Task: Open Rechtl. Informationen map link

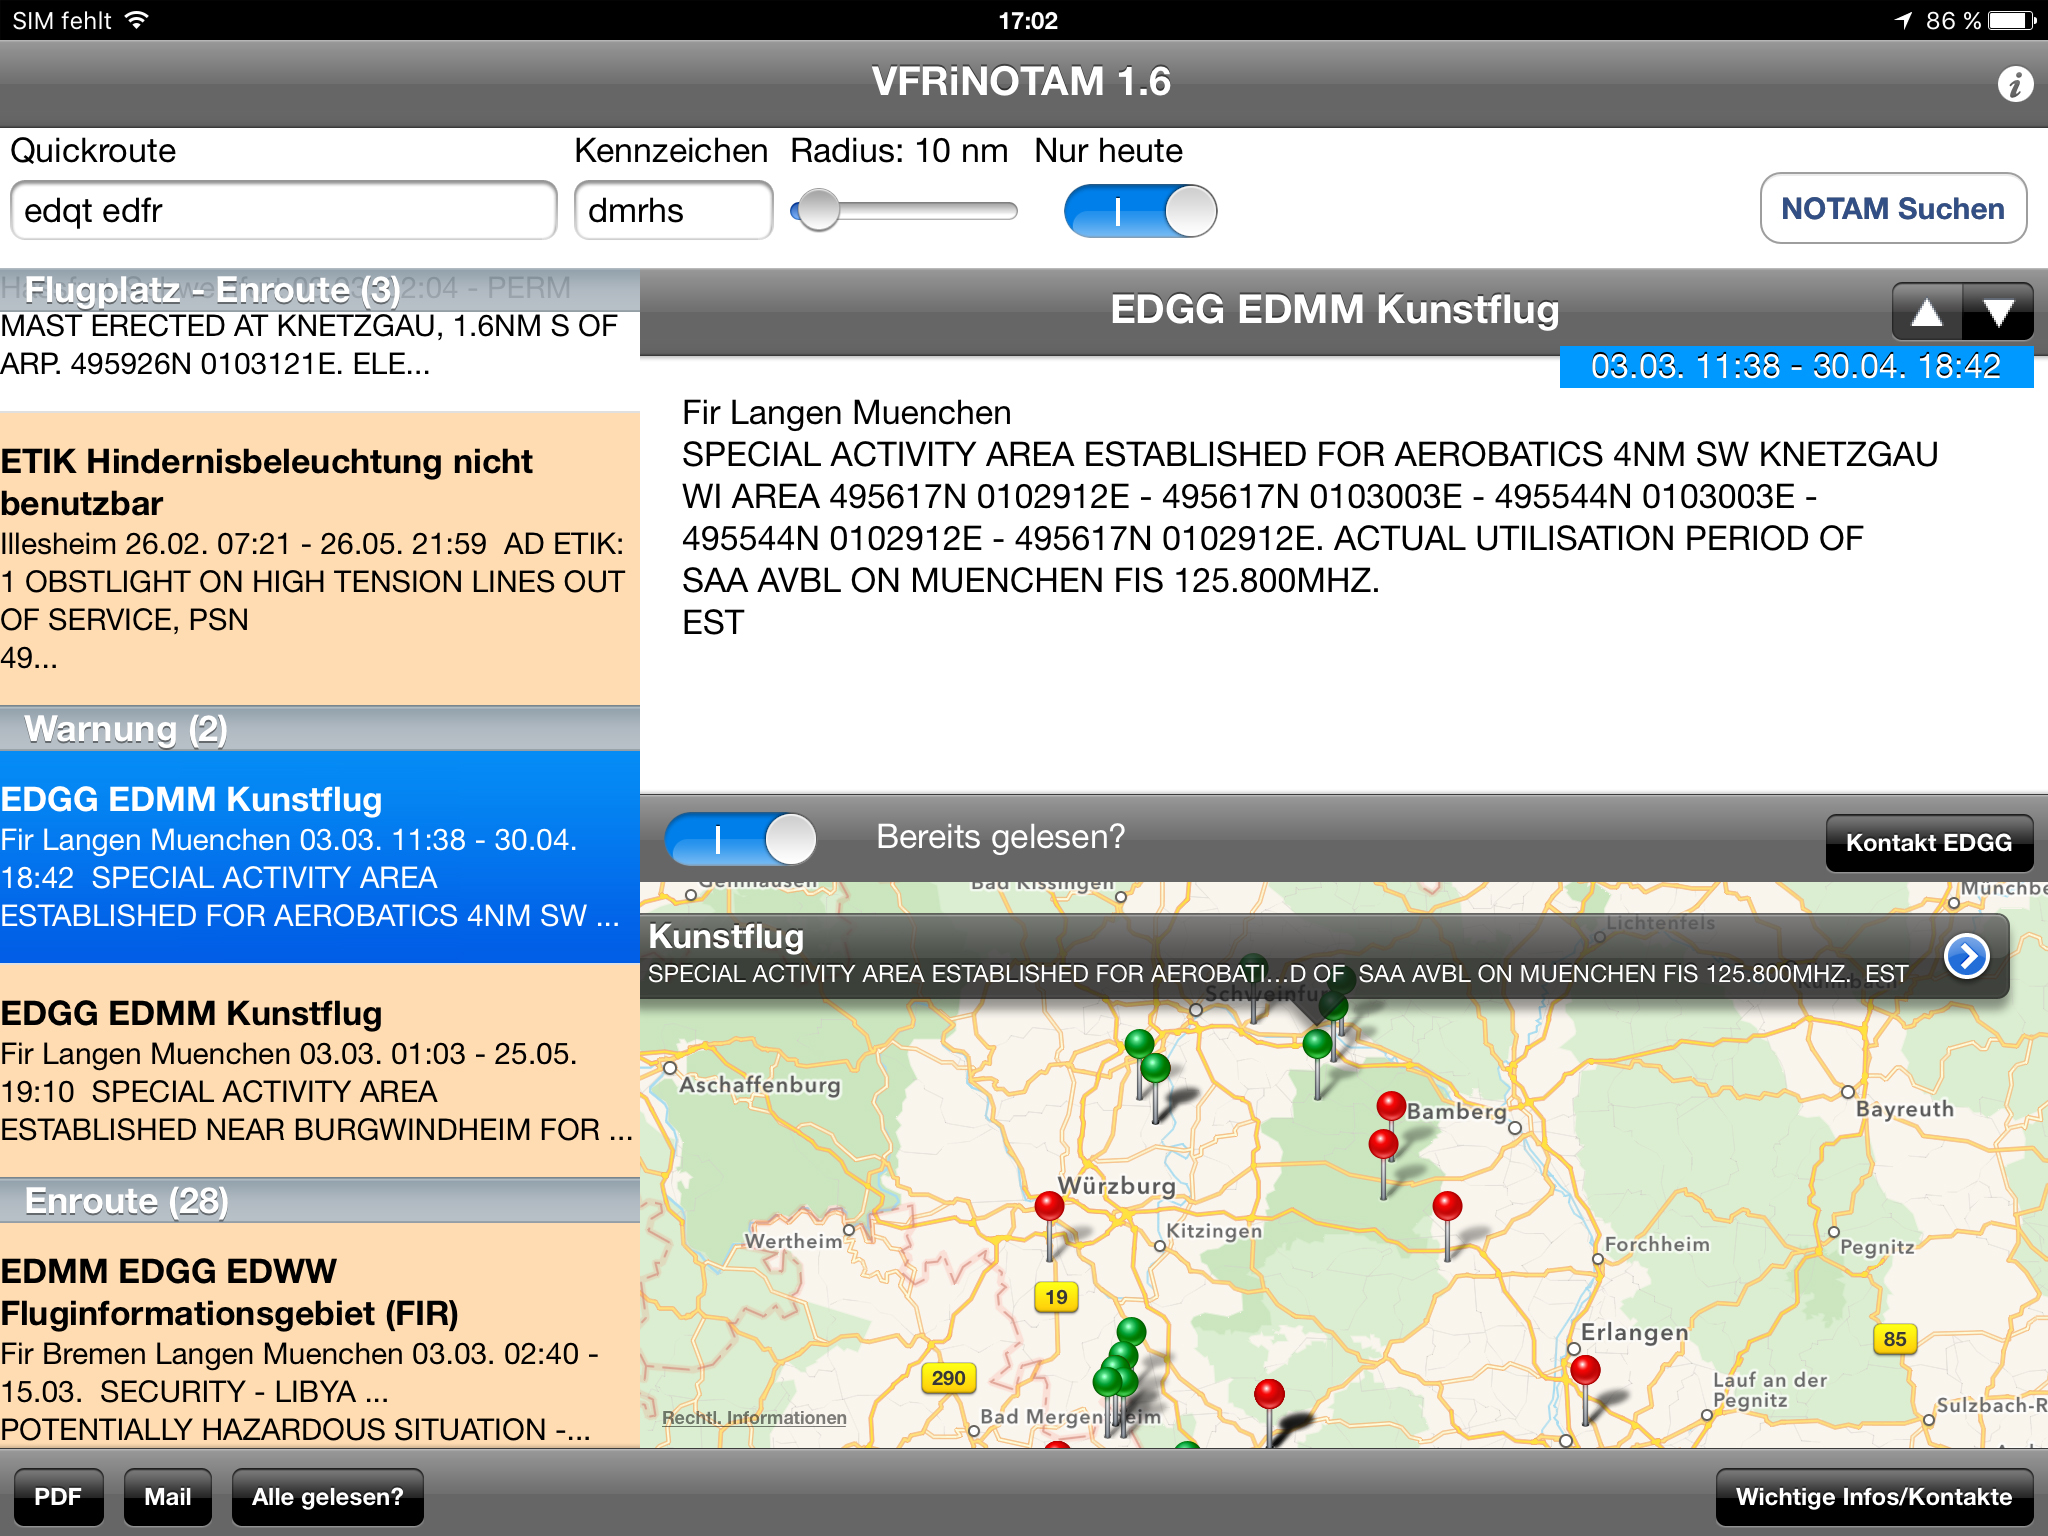Action: click(x=754, y=1418)
